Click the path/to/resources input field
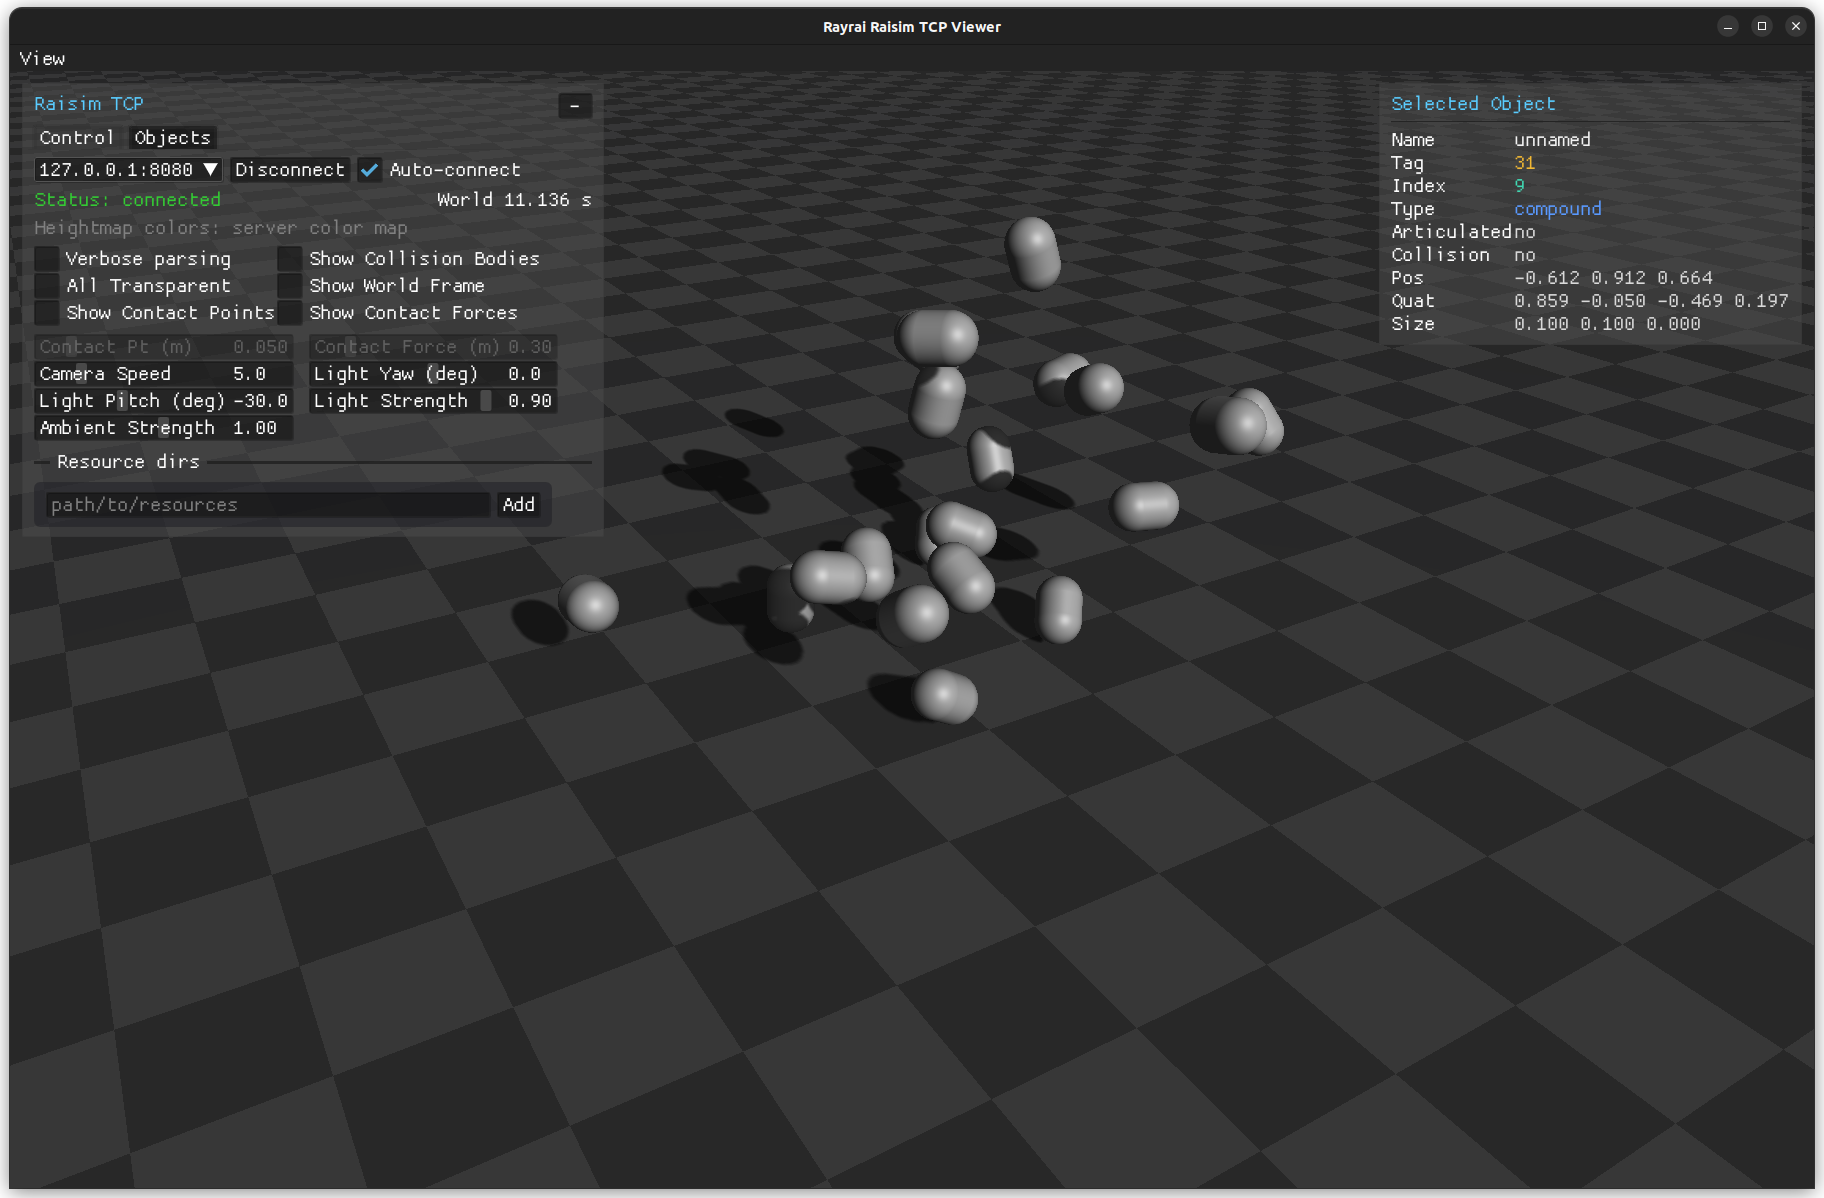The height and width of the screenshot is (1198, 1824). click(x=264, y=504)
